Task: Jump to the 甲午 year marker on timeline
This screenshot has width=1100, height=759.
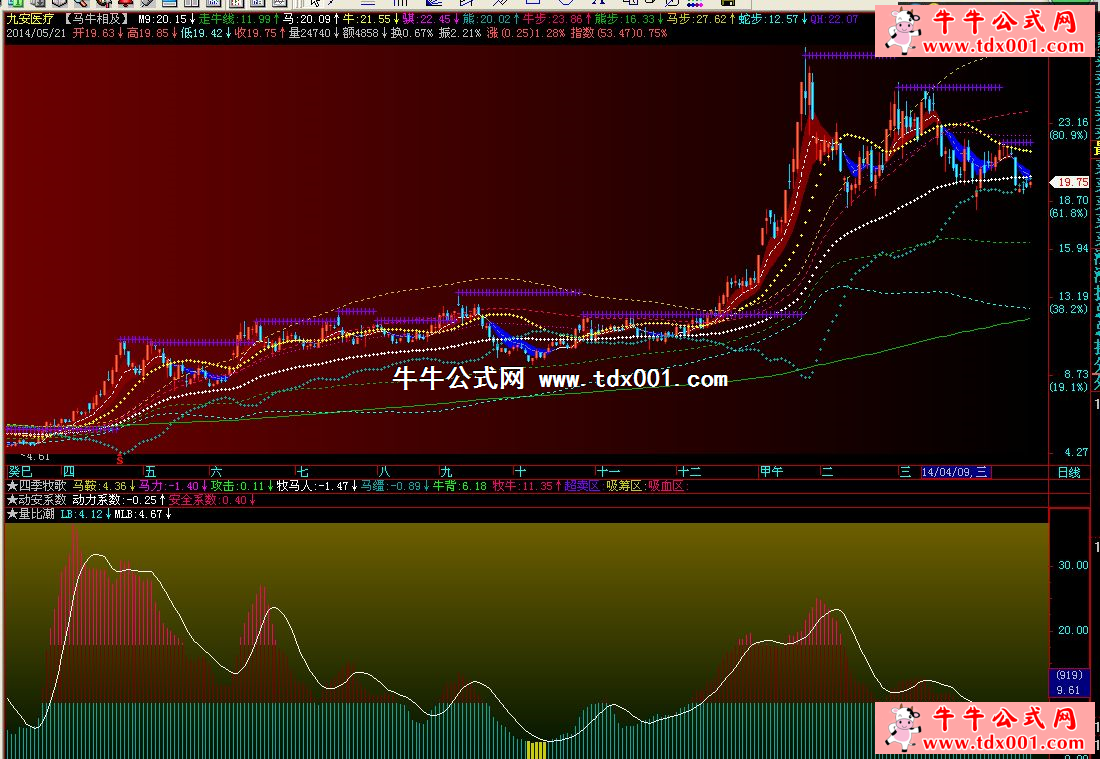Action: click(x=771, y=472)
